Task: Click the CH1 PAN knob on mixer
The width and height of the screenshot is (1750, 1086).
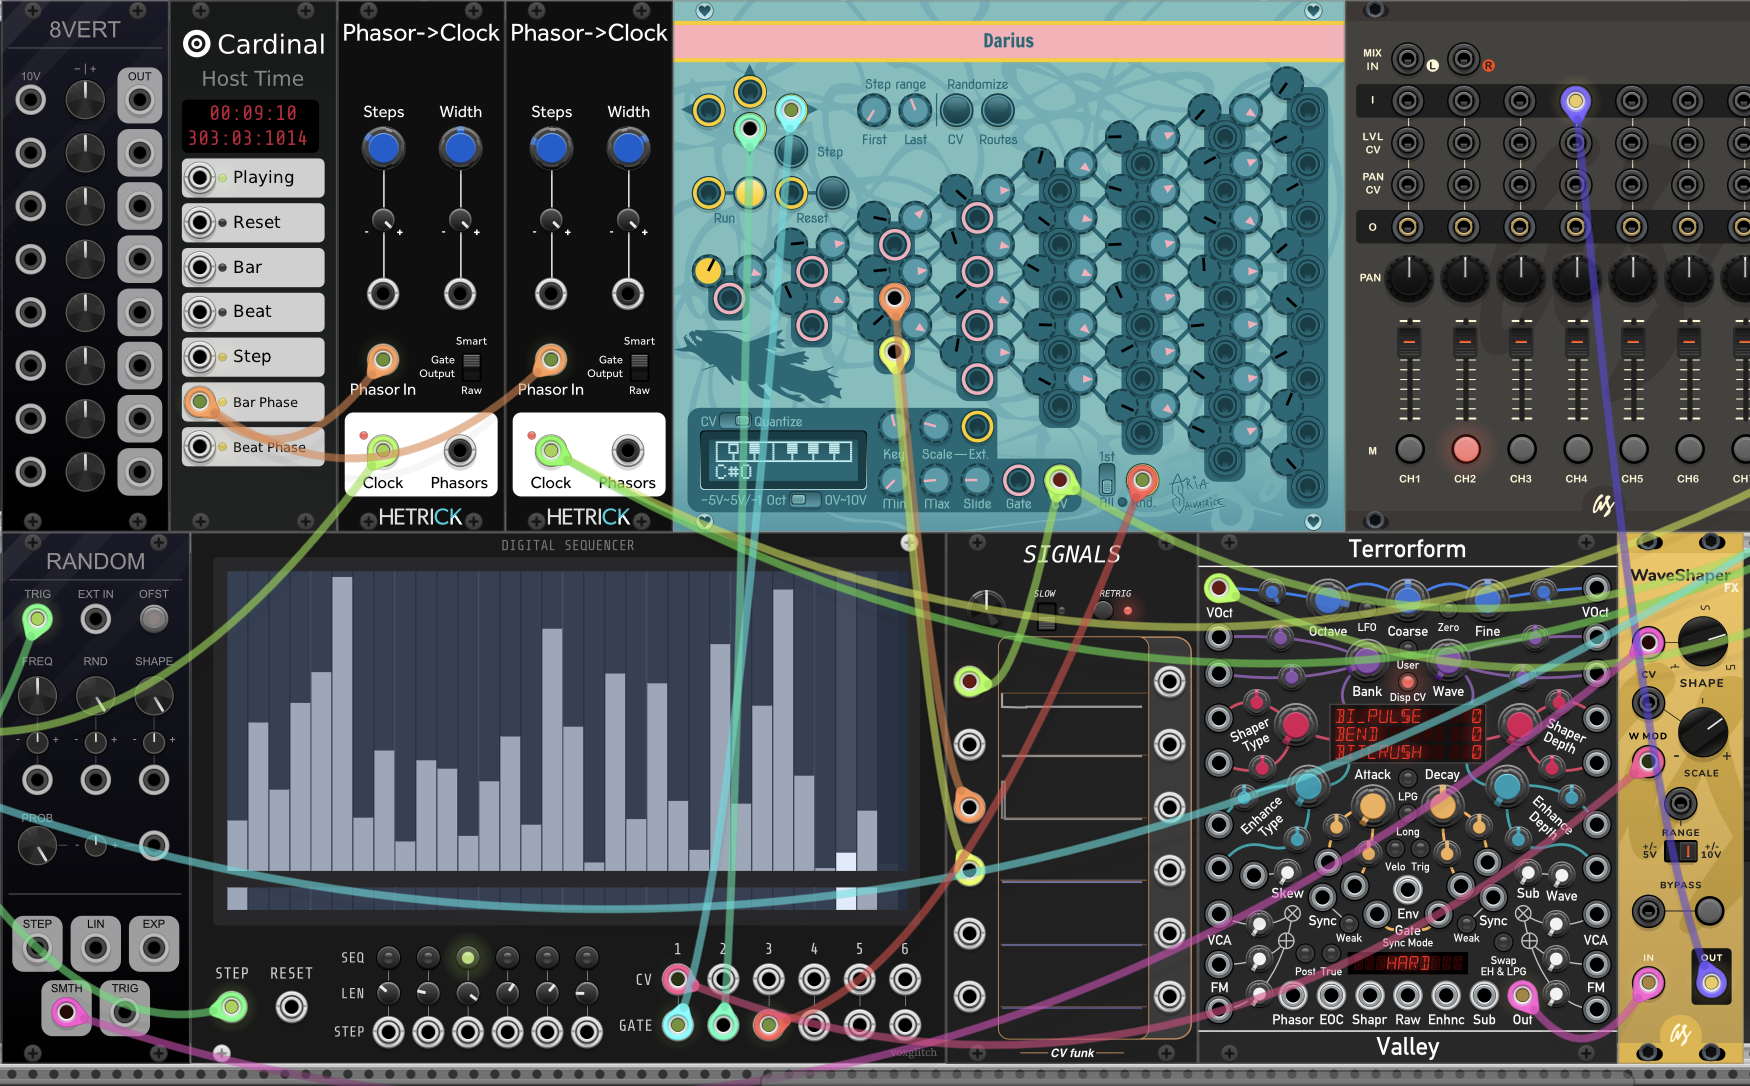Action: 1409,277
